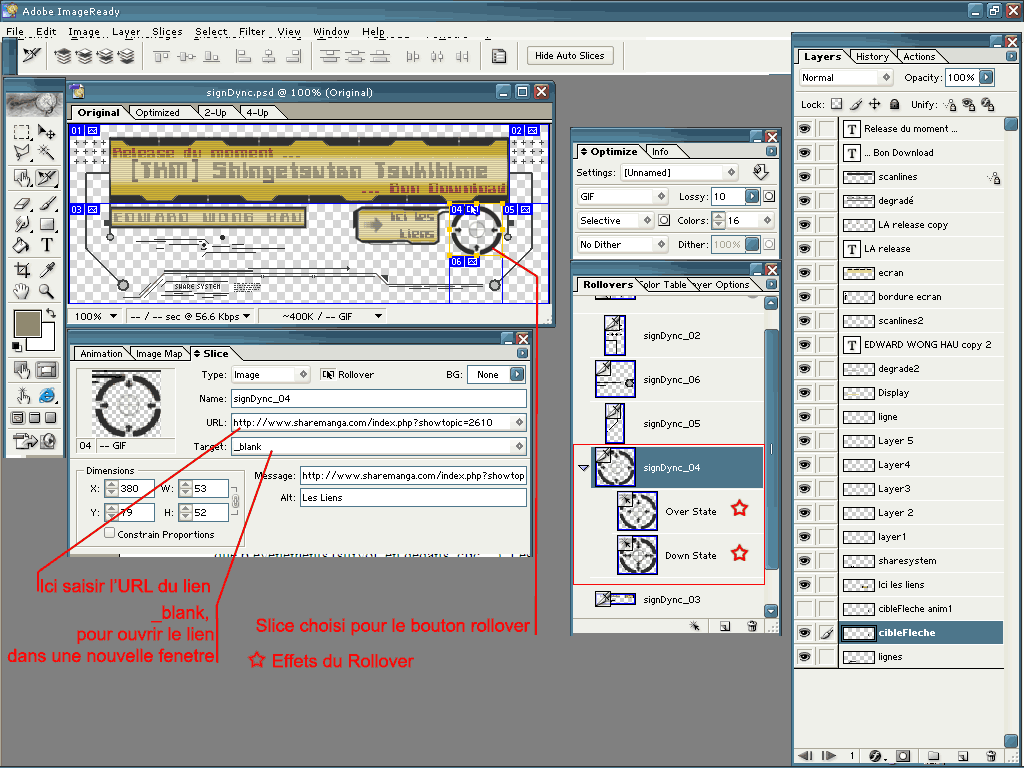Choose the Slice Select tool
This screenshot has width=1024, height=768.
pos(46,178)
